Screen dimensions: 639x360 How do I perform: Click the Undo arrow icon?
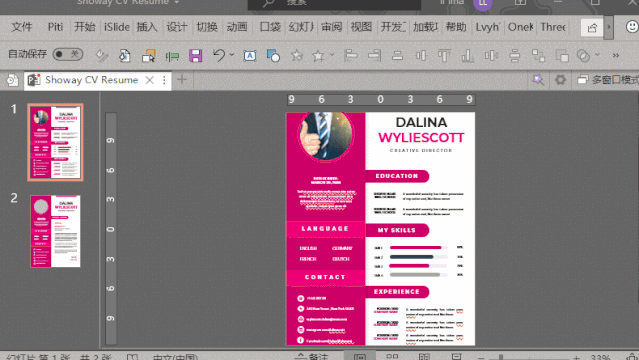point(219,55)
